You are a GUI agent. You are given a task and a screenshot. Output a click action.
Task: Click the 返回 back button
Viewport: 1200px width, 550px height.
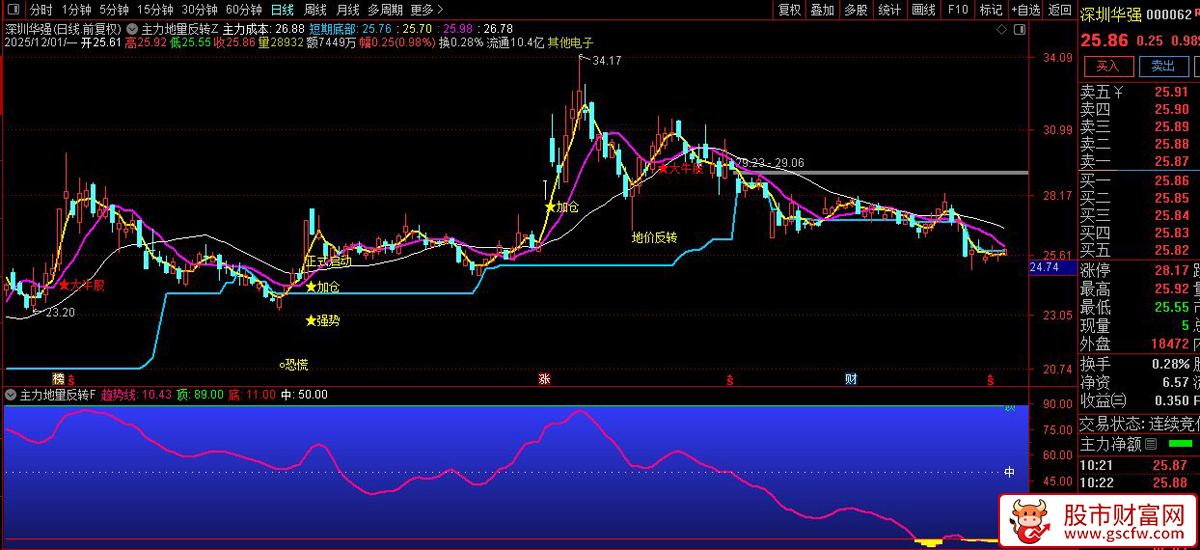[1059, 10]
